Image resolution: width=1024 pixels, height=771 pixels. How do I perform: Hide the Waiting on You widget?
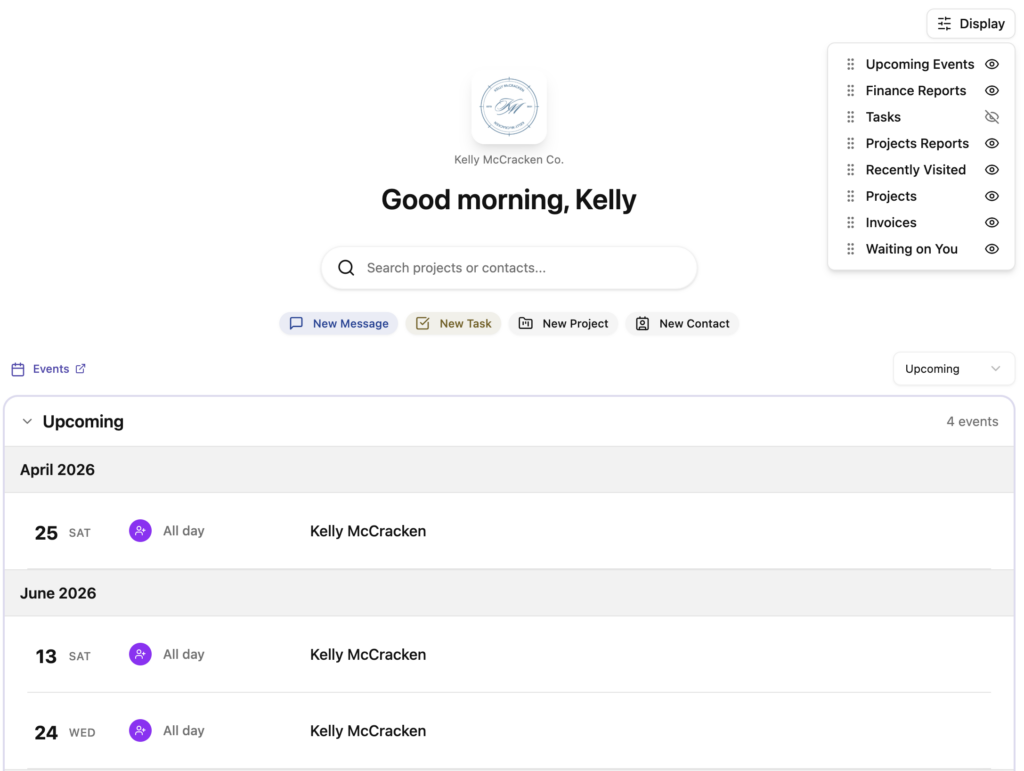(x=991, y=248)
